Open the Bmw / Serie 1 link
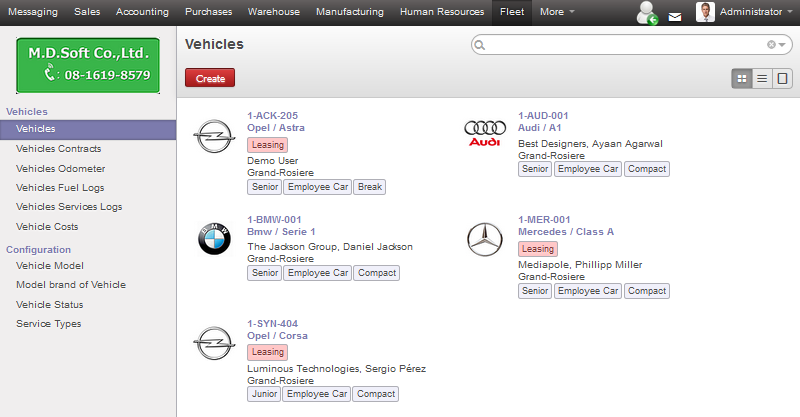Image resolution: width=800 pixels, height=417 pixels. (281, 232)
